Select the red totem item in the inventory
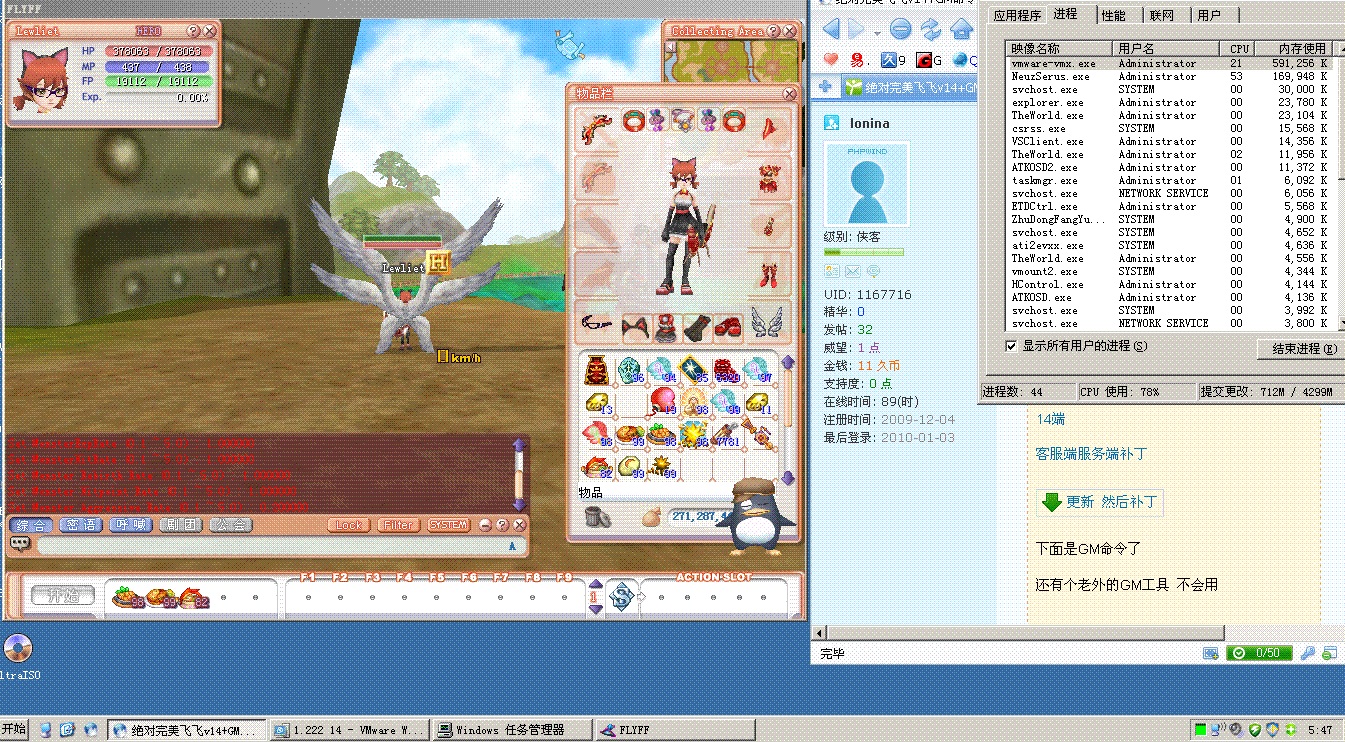This screenshot has height=742, width=1345. pyautogui.click(x=597, y=371)
